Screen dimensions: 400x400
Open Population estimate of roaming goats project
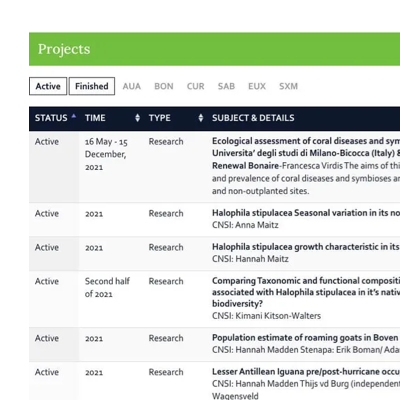coord(306,338)
